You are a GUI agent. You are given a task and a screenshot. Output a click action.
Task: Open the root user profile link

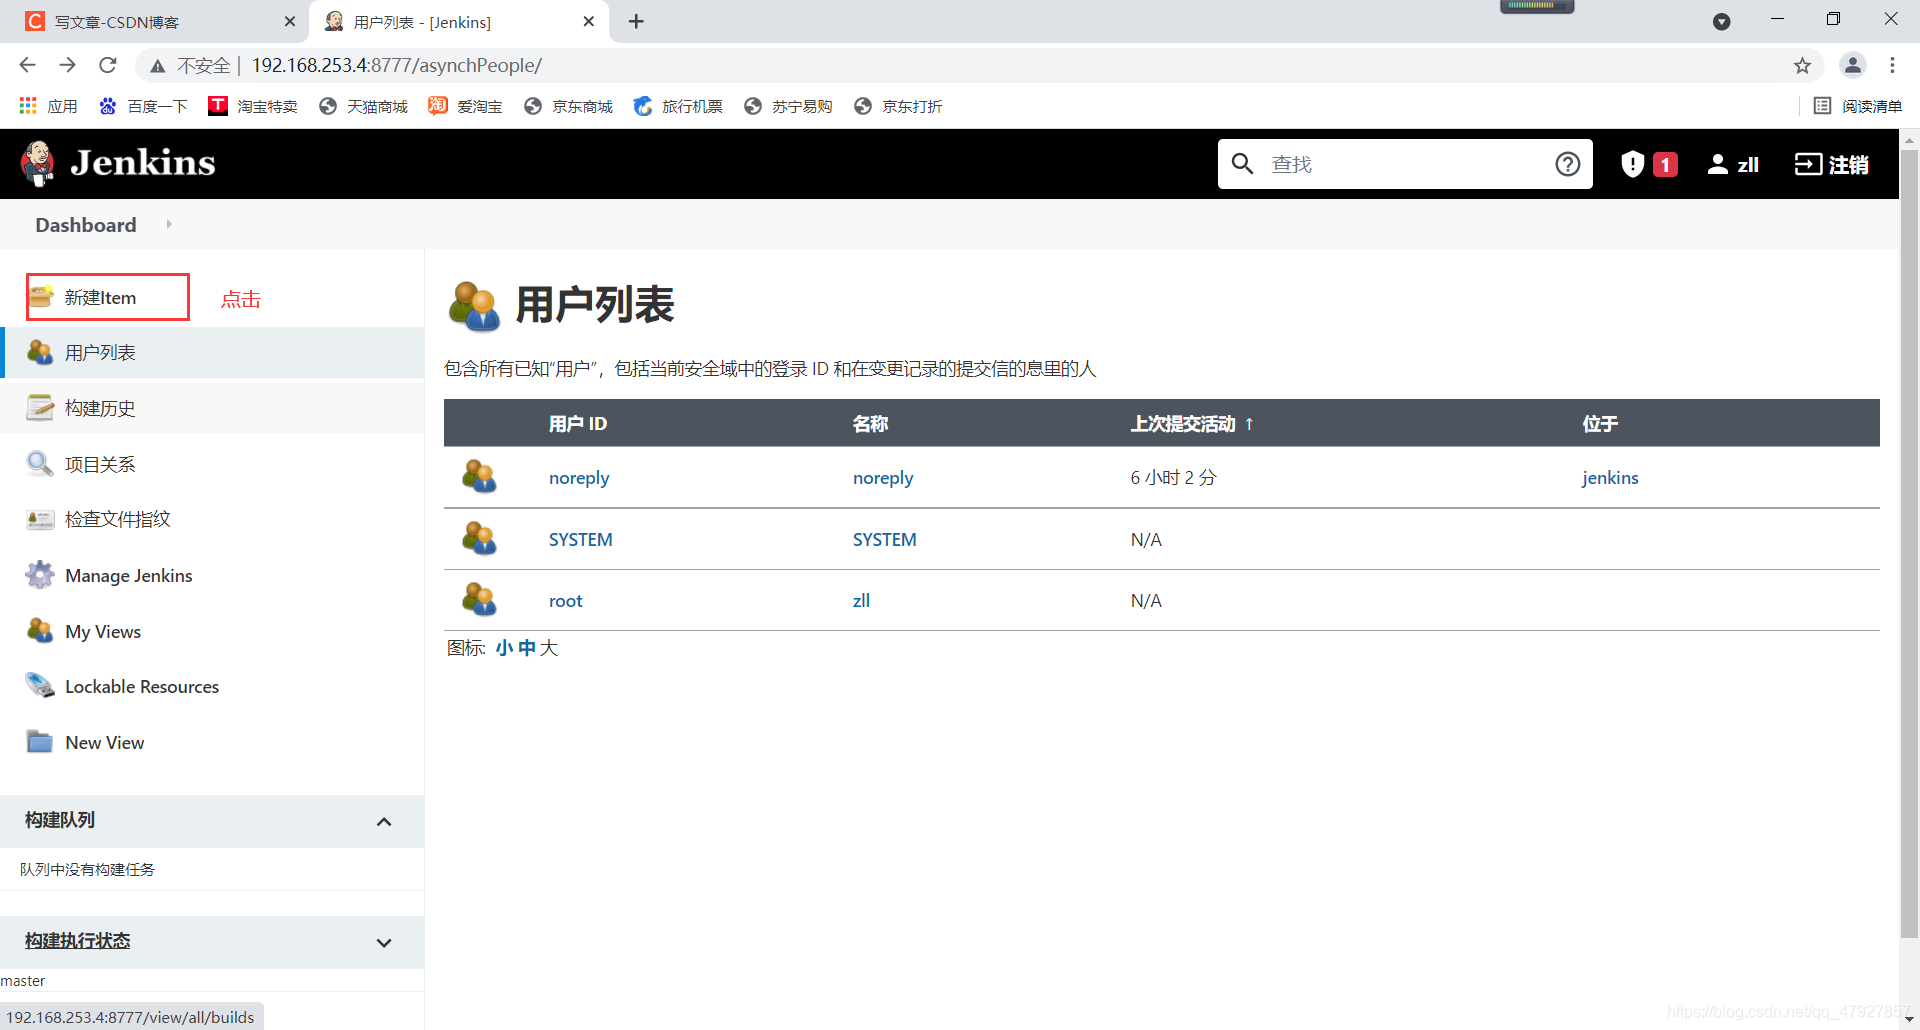point(565,600)
